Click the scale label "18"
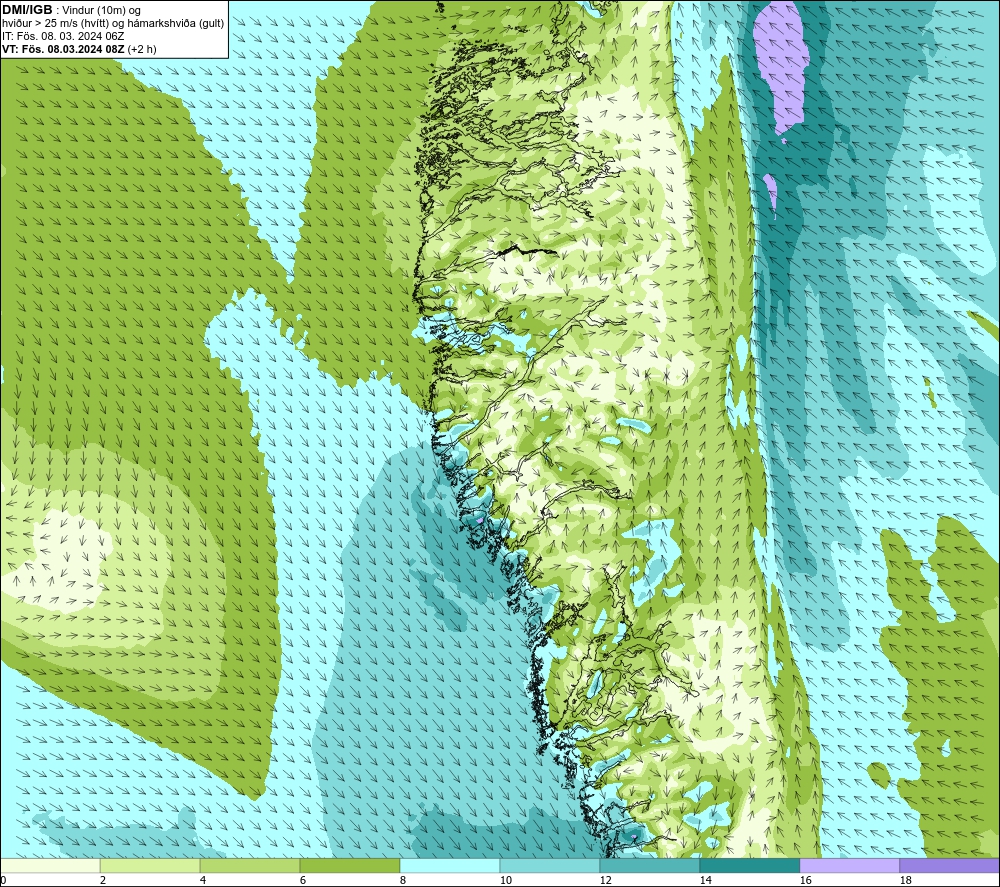This screenshot has height=887, width=1000. pyautogui.click(x=905, y=881)
